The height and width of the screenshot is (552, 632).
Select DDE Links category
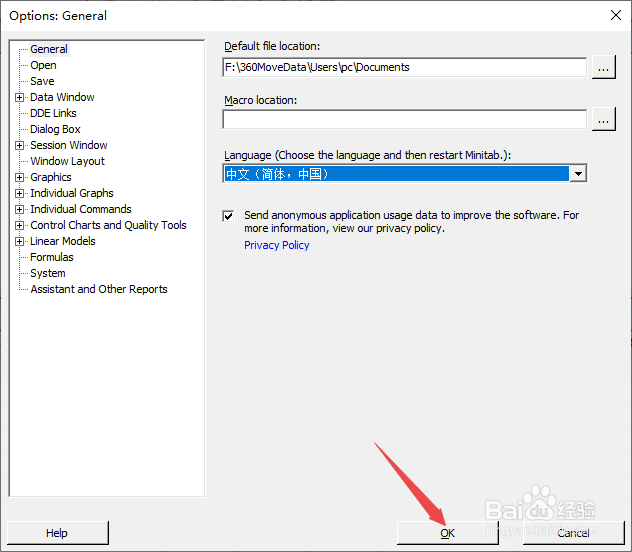pyautogui.click(x=53, y=113)
